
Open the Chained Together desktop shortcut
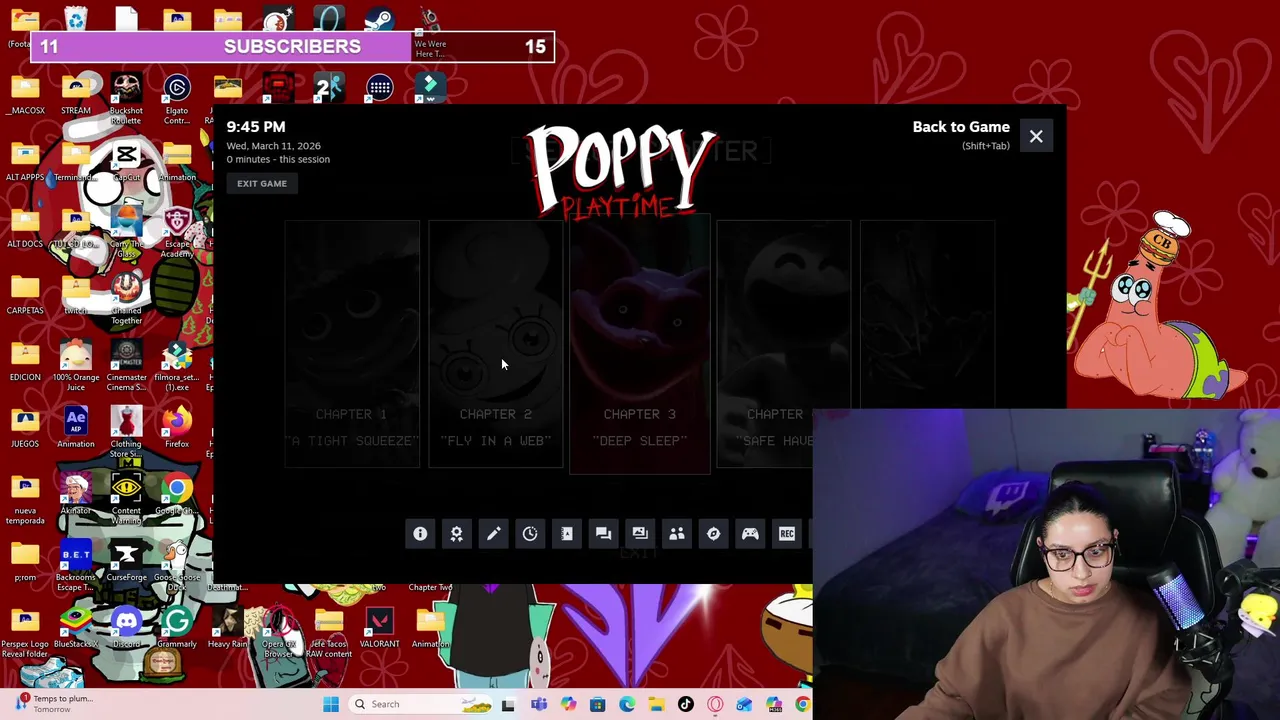pyautogui.click(x=126, y=299)
